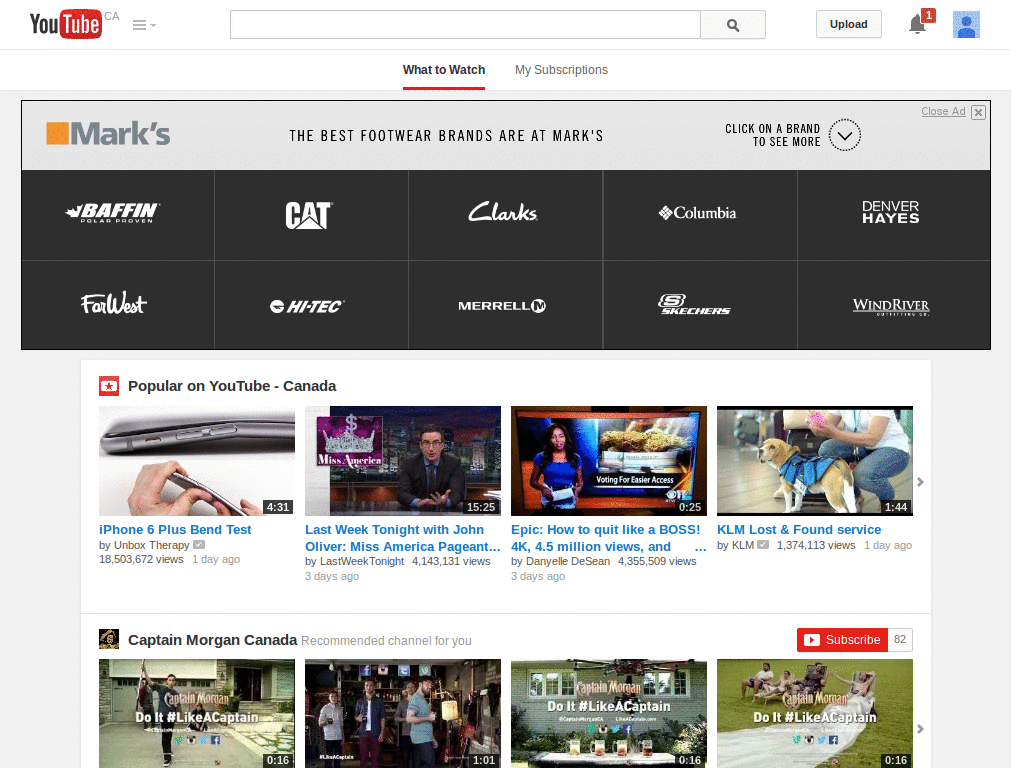This screenshot has height=768, width=1024.
Task: Click the 82 subscriber count
Action: tap(900, 640)
